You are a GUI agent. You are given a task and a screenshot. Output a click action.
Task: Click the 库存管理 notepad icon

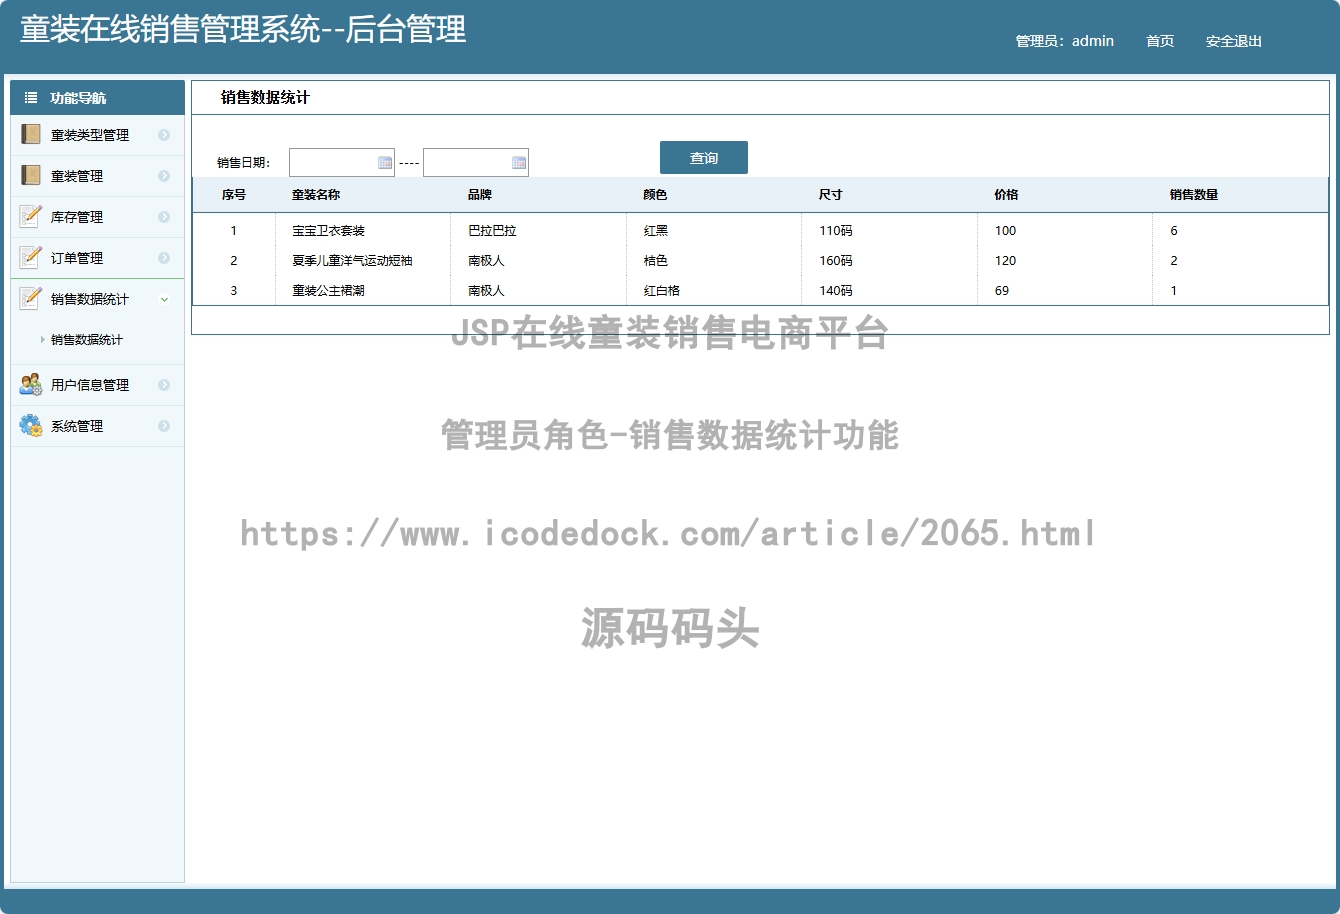click(30, 216)
